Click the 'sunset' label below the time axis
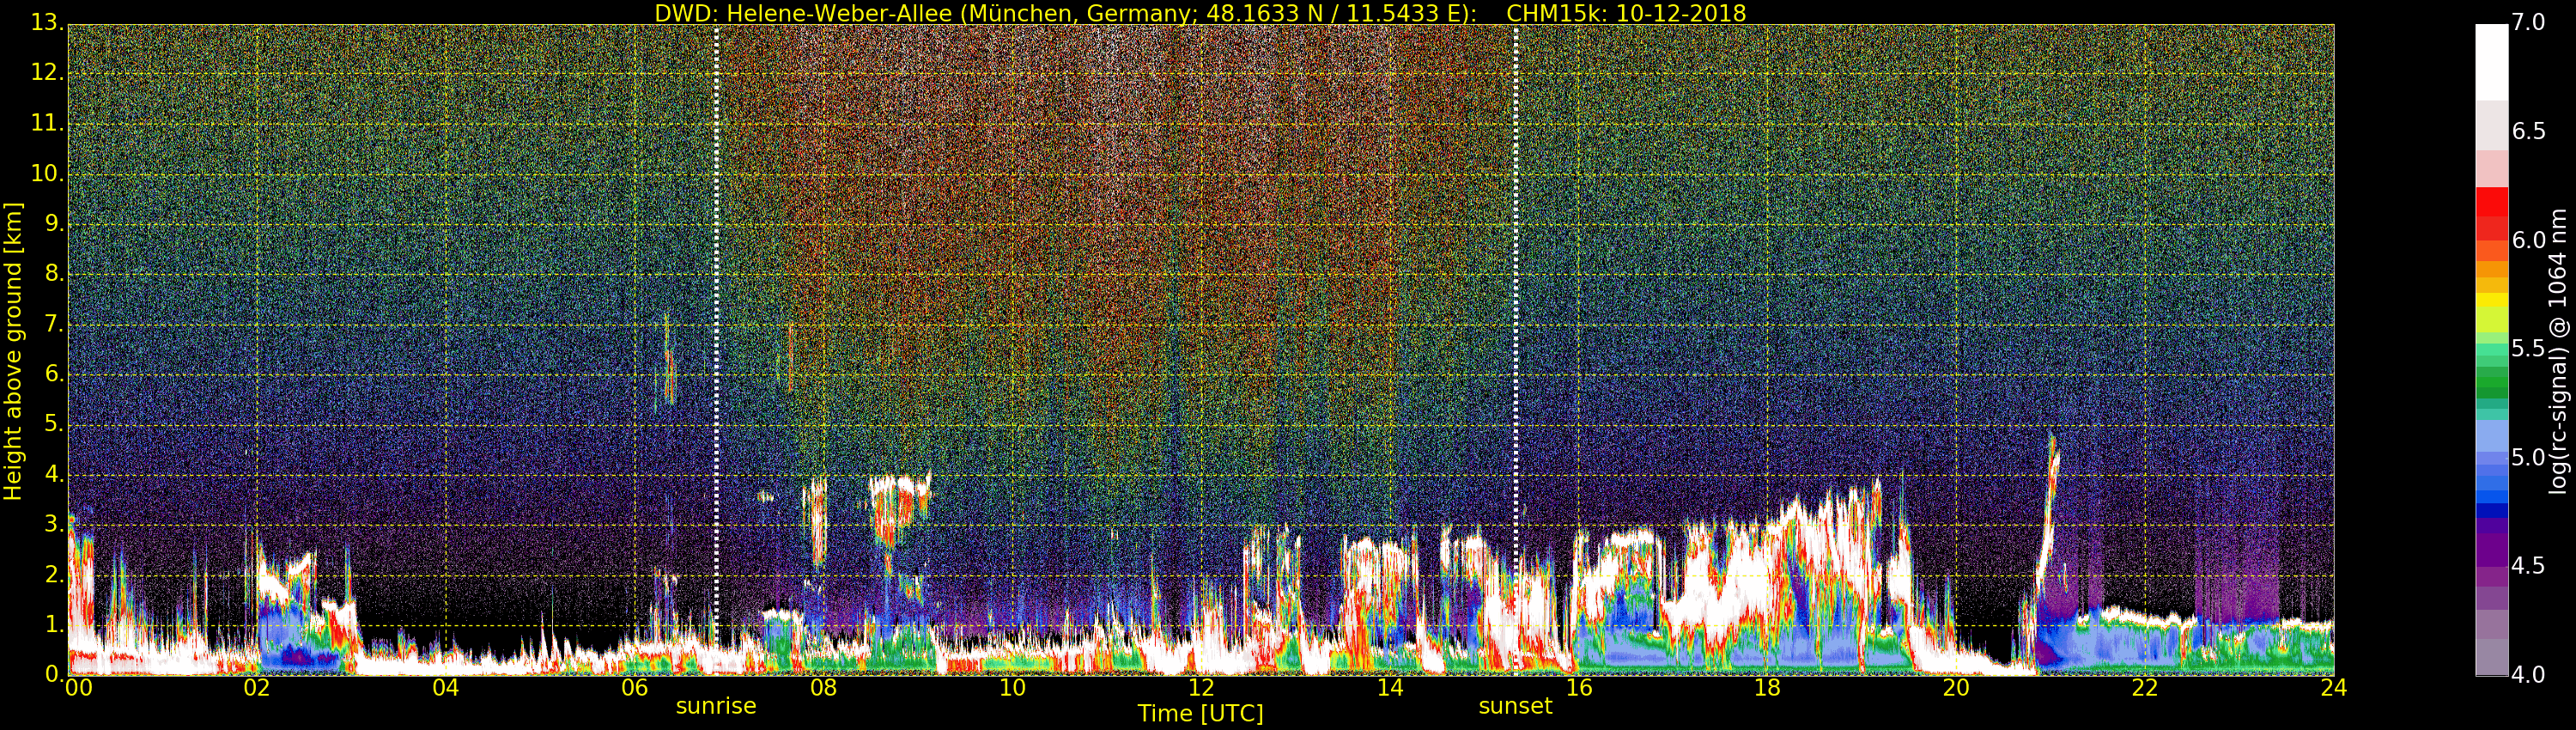 pos(1515,706)
